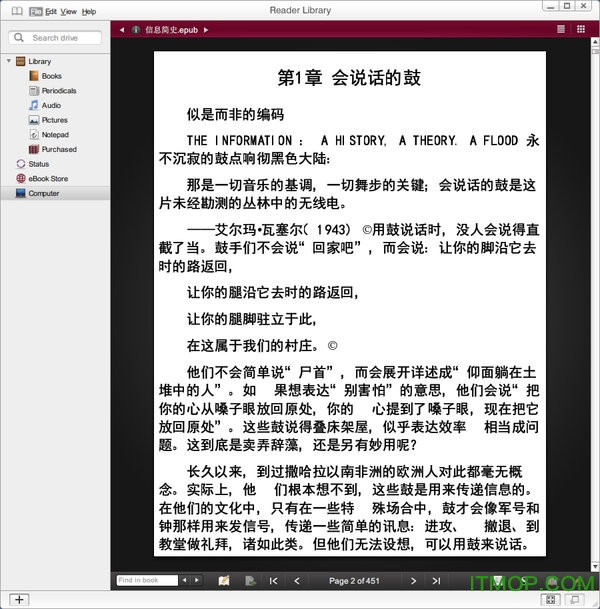Toggle full screen view at bottom right
This screenshot has height=609, width=600.
click(x=551, y=600)
